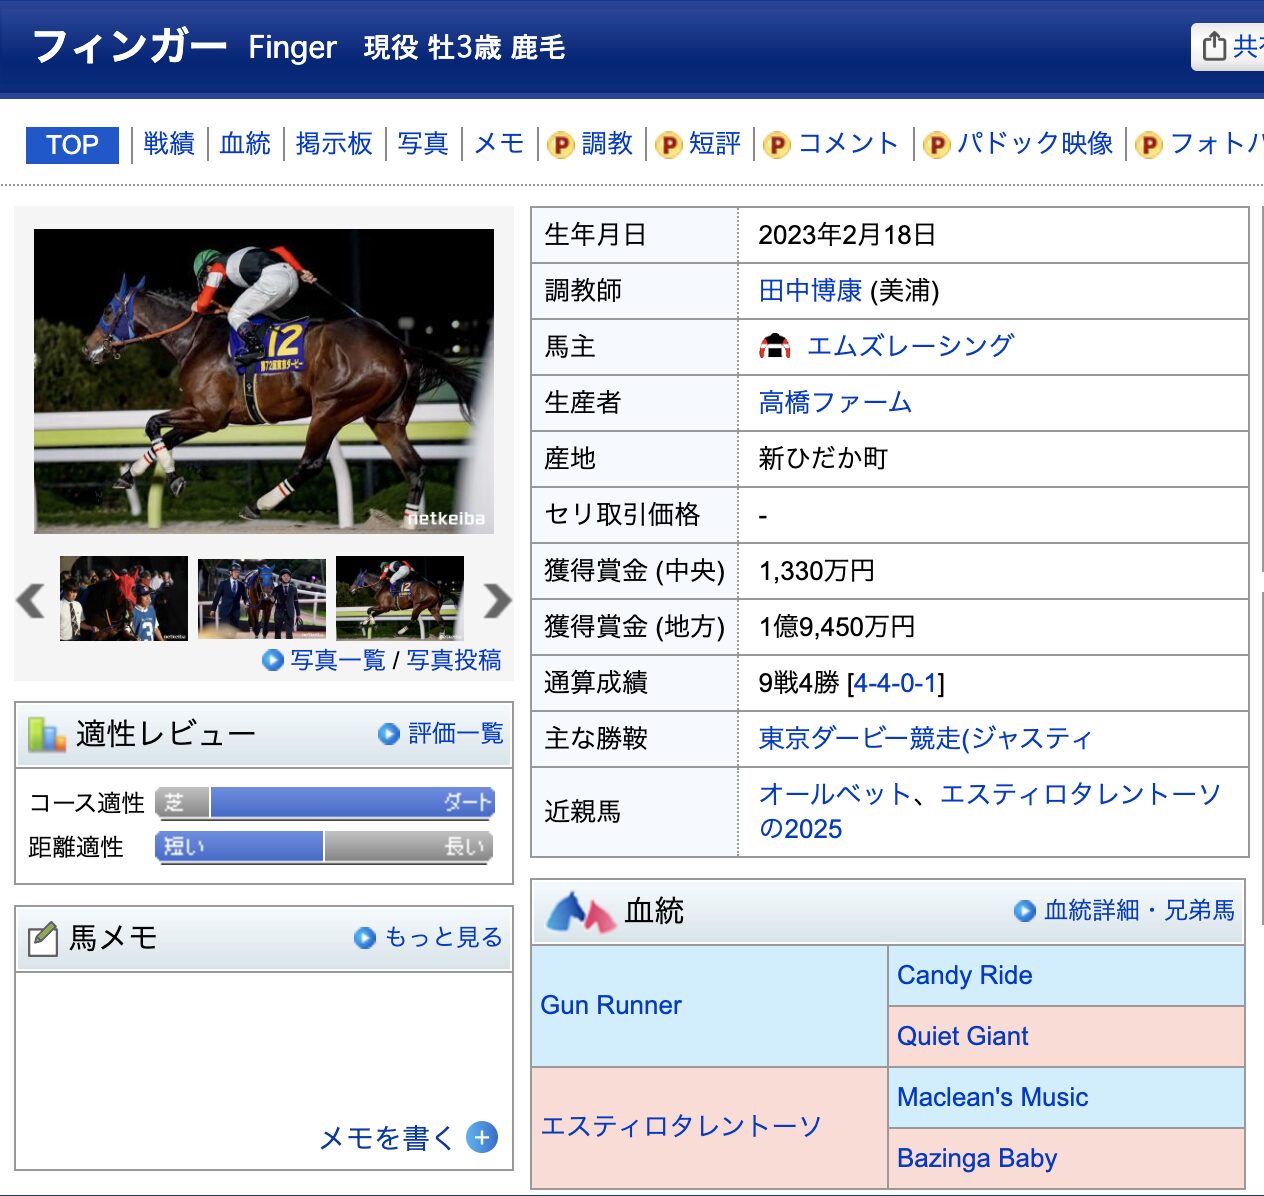Open the 評価一覧 link
1264x1196 pixels.
456,734
